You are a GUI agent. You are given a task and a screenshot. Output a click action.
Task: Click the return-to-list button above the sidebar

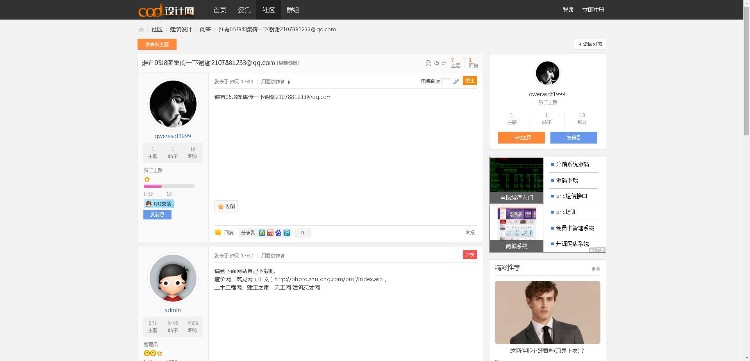[590, 44]
